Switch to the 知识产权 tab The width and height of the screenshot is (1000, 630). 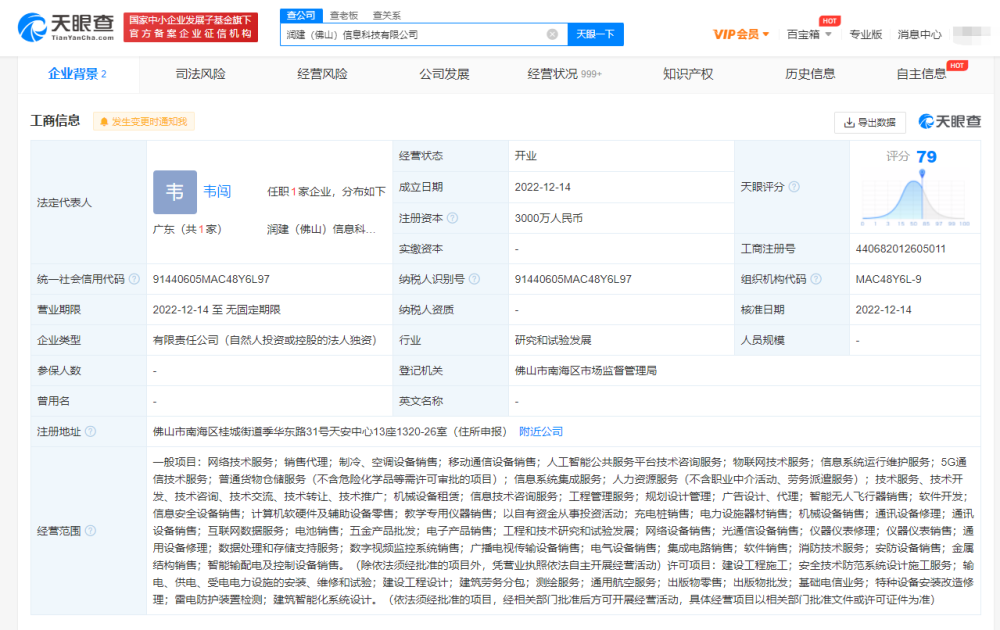pyautogui.click(x=690, y=73)
